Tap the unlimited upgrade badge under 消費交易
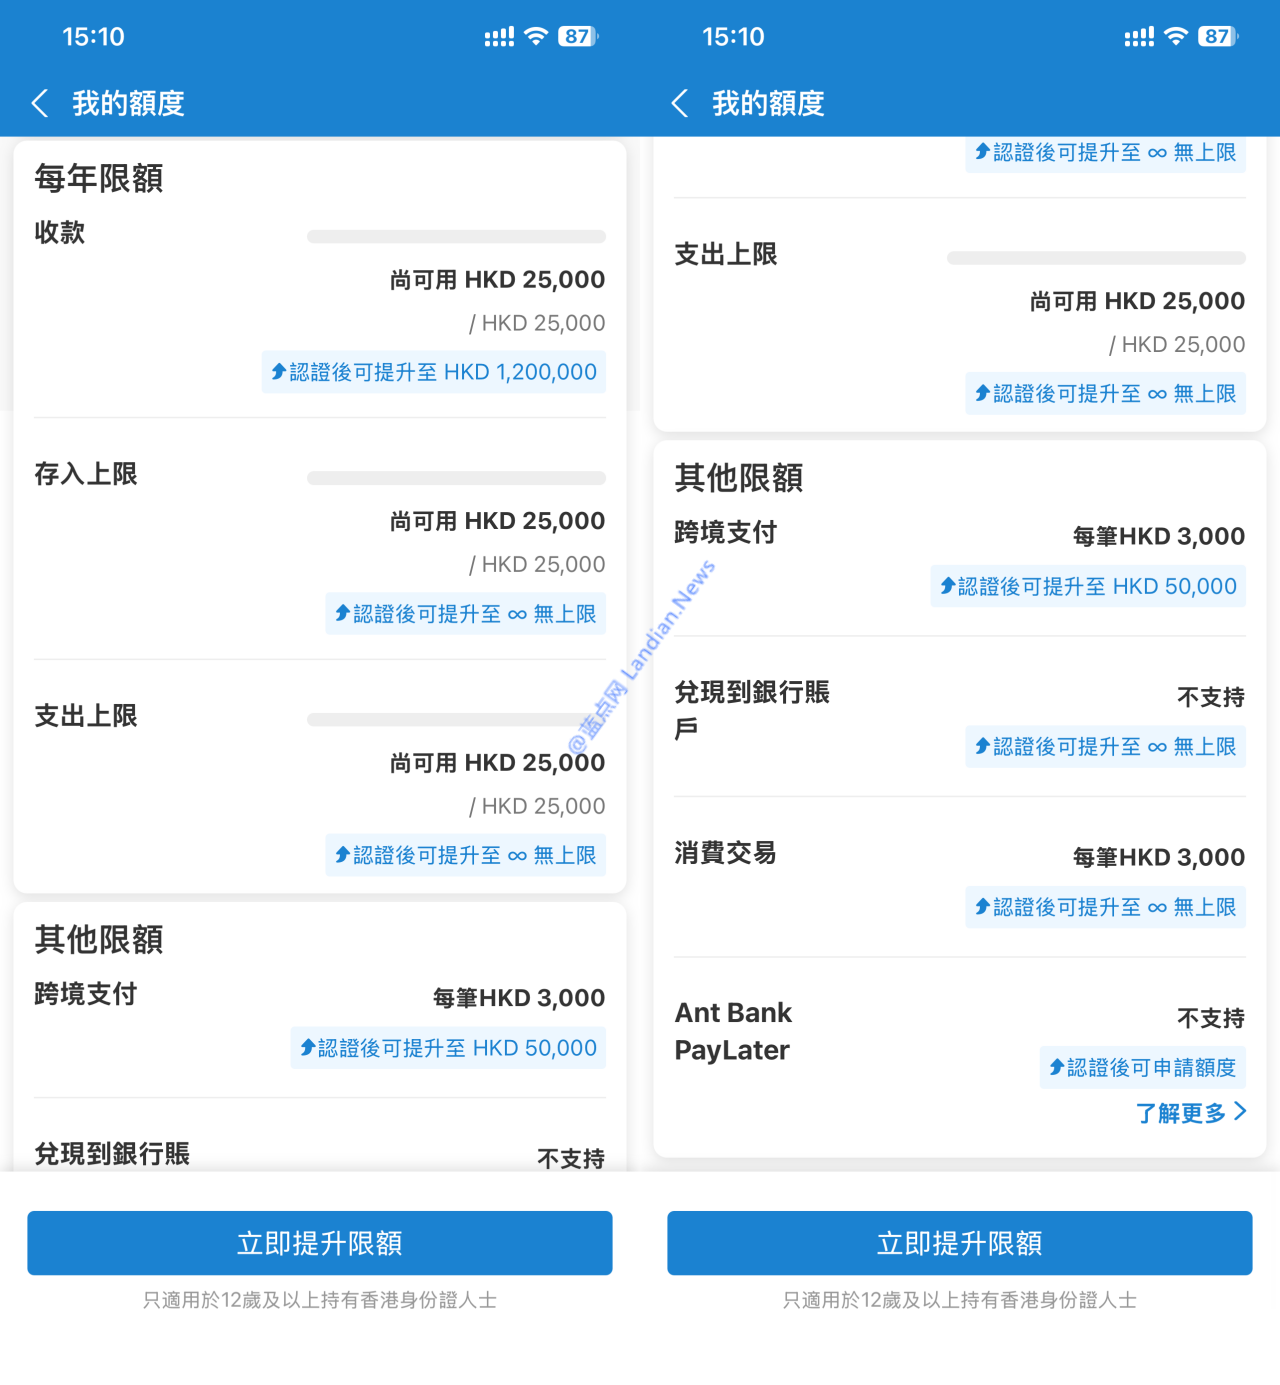This screenshot has height=1385, width=1280. click(x=1105, y=907)
